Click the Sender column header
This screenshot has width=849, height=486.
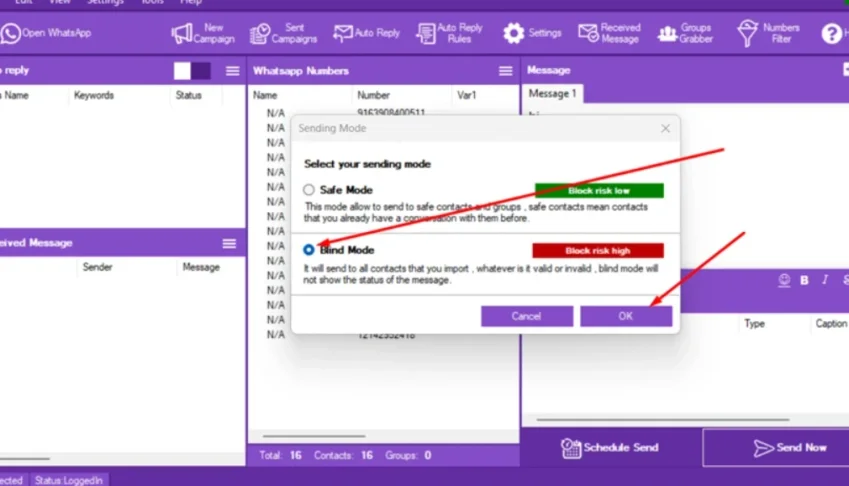pyautogui.click(x=97, y=267)
